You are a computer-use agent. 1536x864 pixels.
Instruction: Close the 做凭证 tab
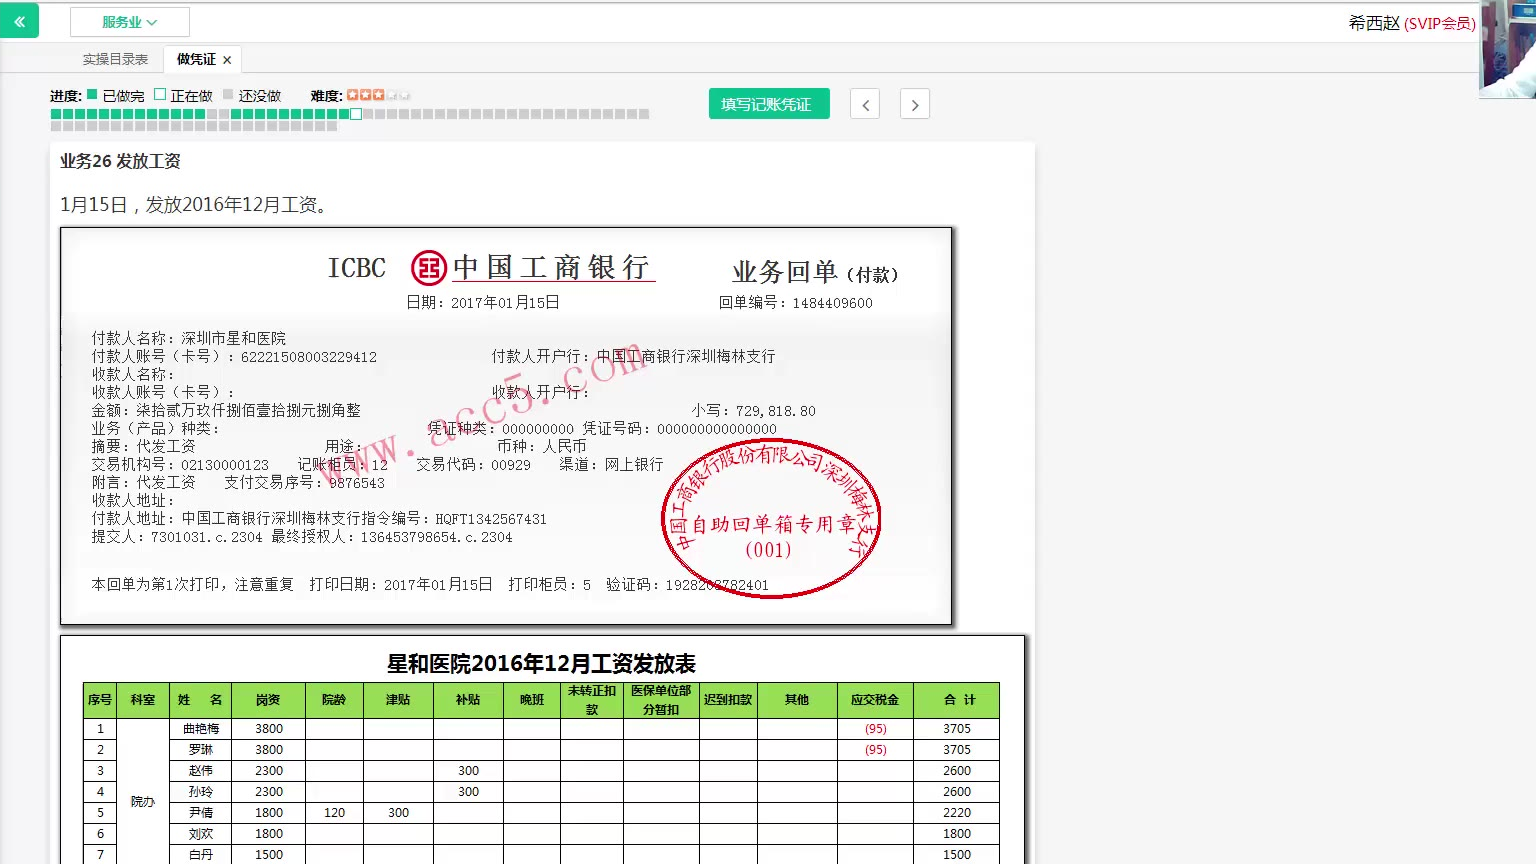(x=227, y=60)
